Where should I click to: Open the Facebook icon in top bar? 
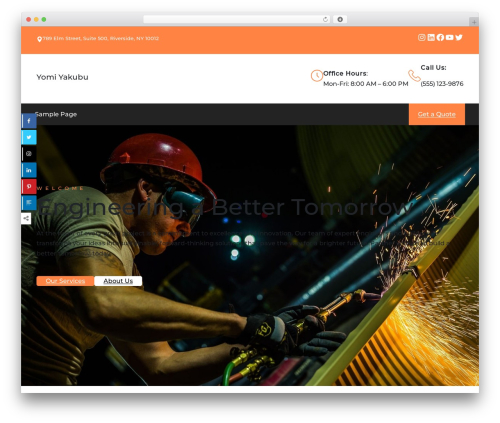tap(440, 38)
